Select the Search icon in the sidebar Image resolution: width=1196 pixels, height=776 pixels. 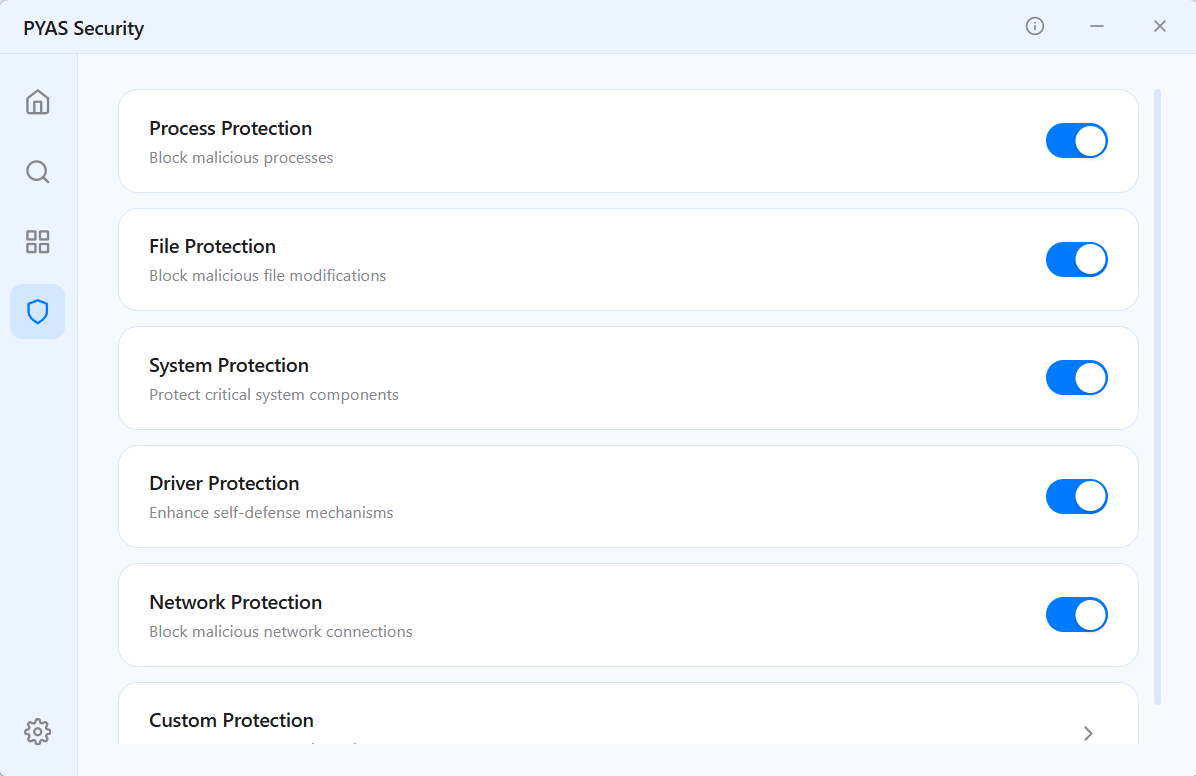[x=37, y=171]
